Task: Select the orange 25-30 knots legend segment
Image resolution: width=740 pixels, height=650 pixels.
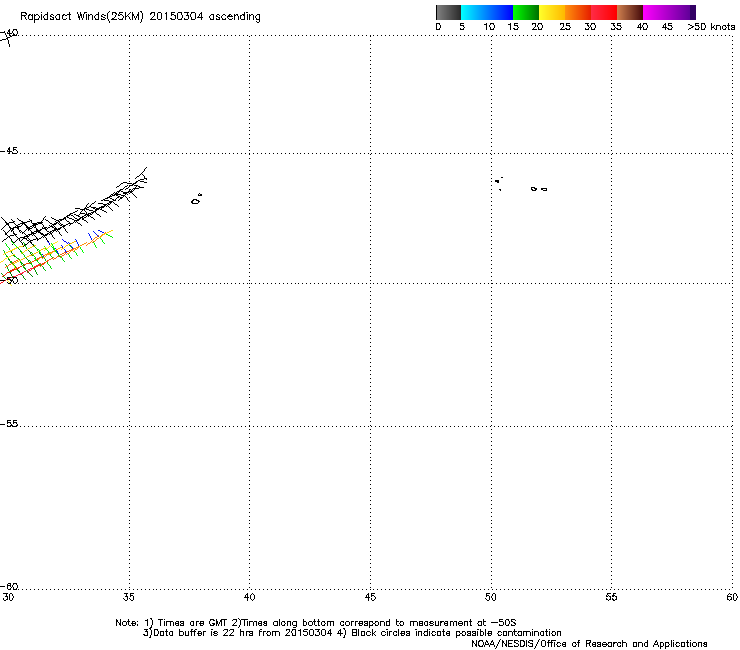Action: [x=578, y=12]
